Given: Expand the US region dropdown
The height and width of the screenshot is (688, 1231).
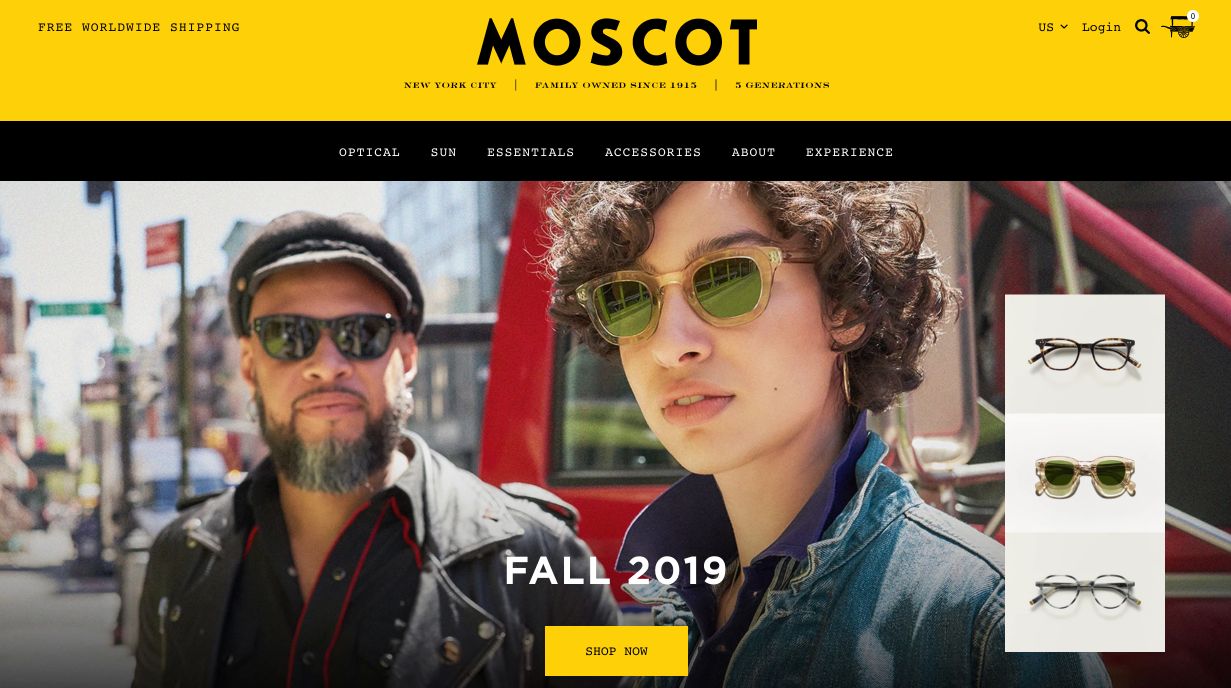Looking at the screenshot, I should pos(1053,27).
